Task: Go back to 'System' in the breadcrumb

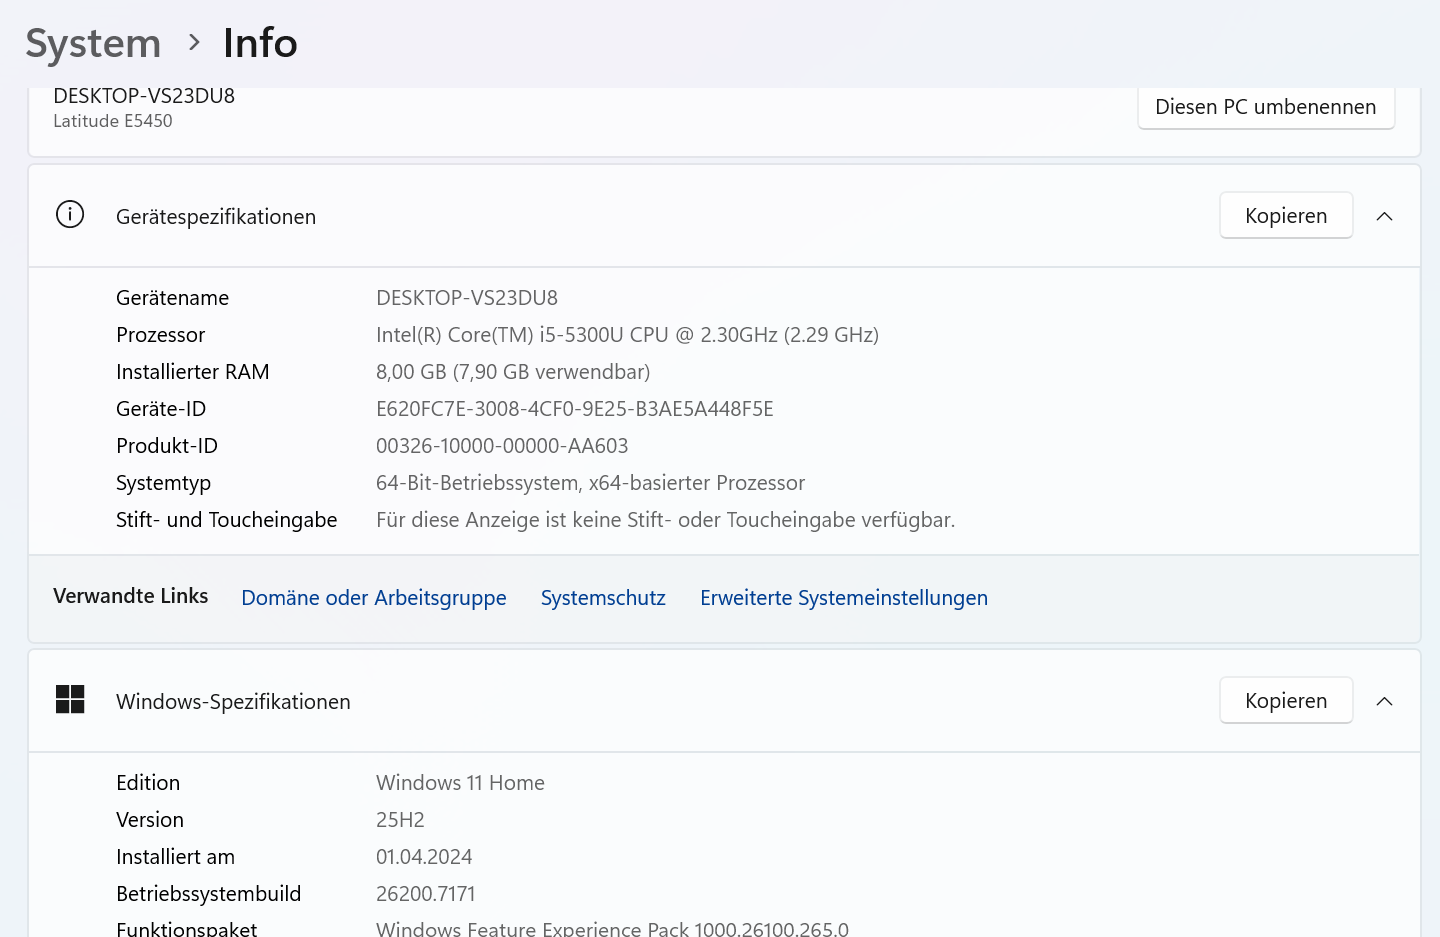Action: click(93, 44)
